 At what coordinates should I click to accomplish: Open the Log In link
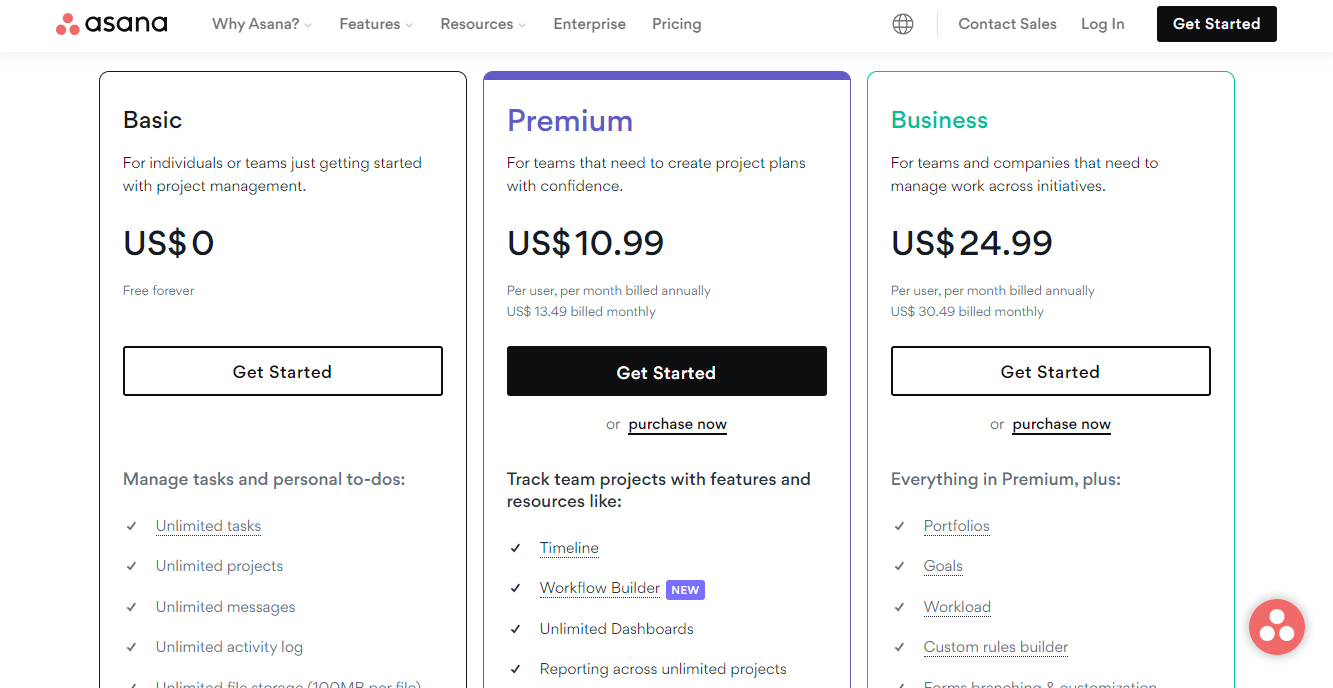coord(1102,24)
